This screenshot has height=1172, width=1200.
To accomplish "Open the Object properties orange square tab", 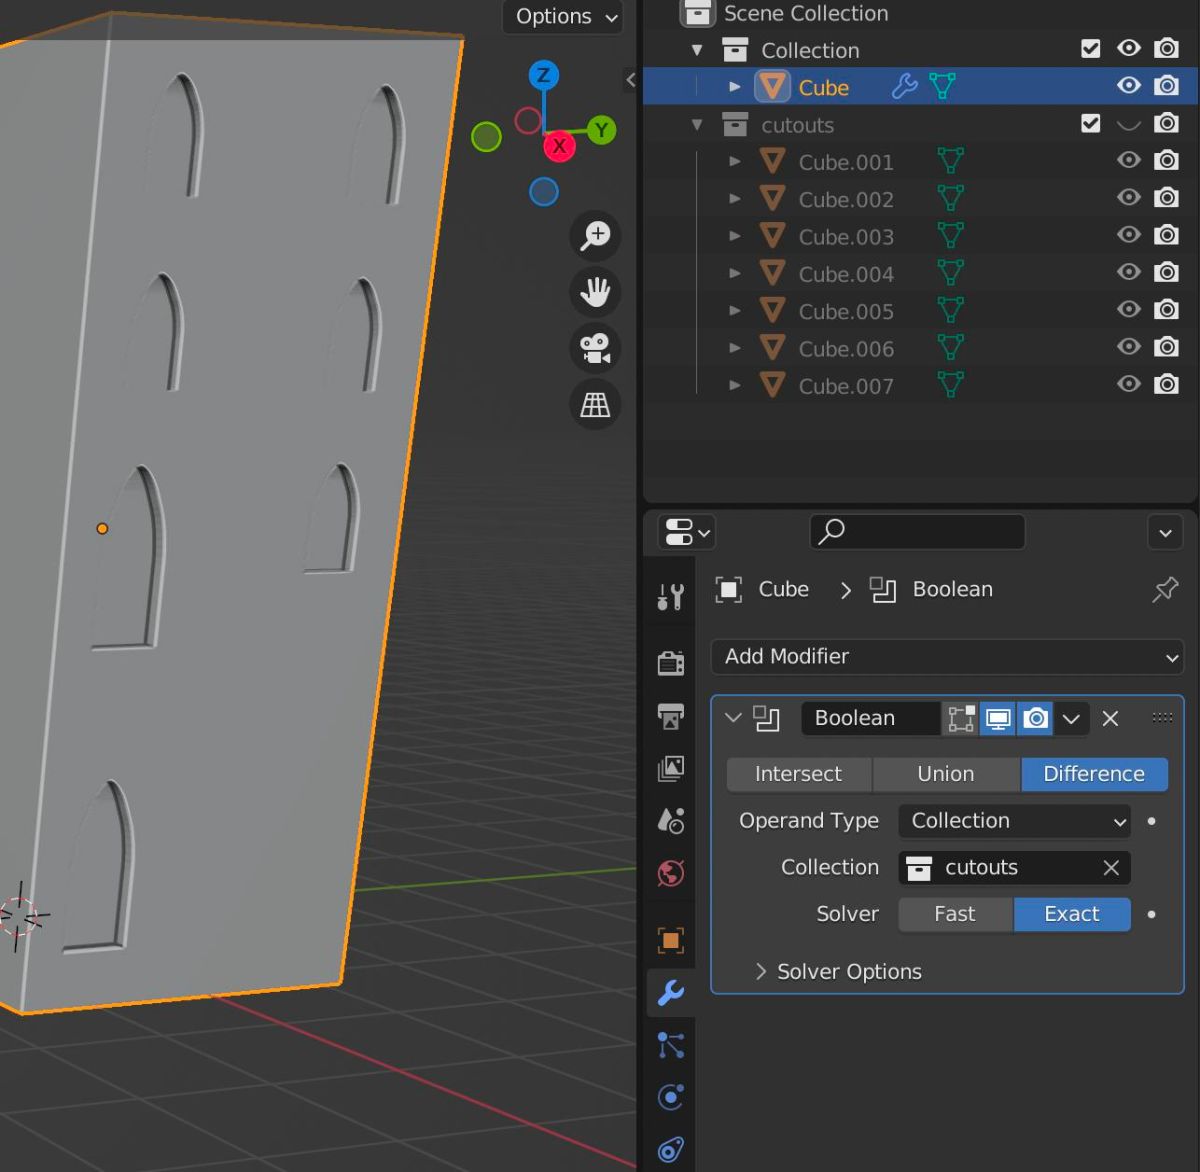I will coord(671,940).
